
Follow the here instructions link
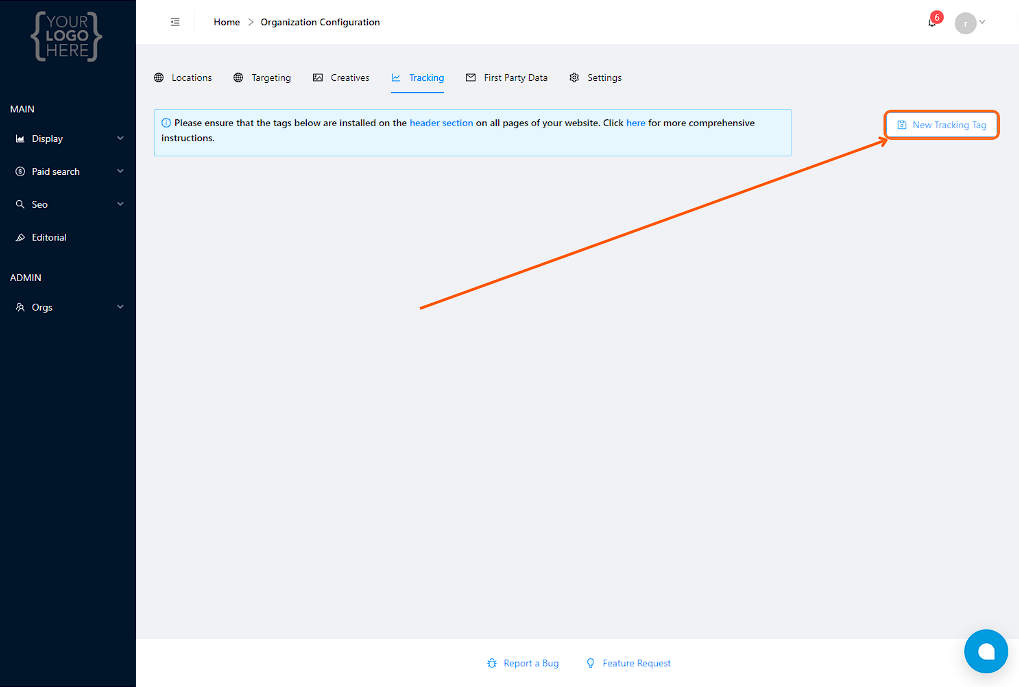click(x=636, y=123)
